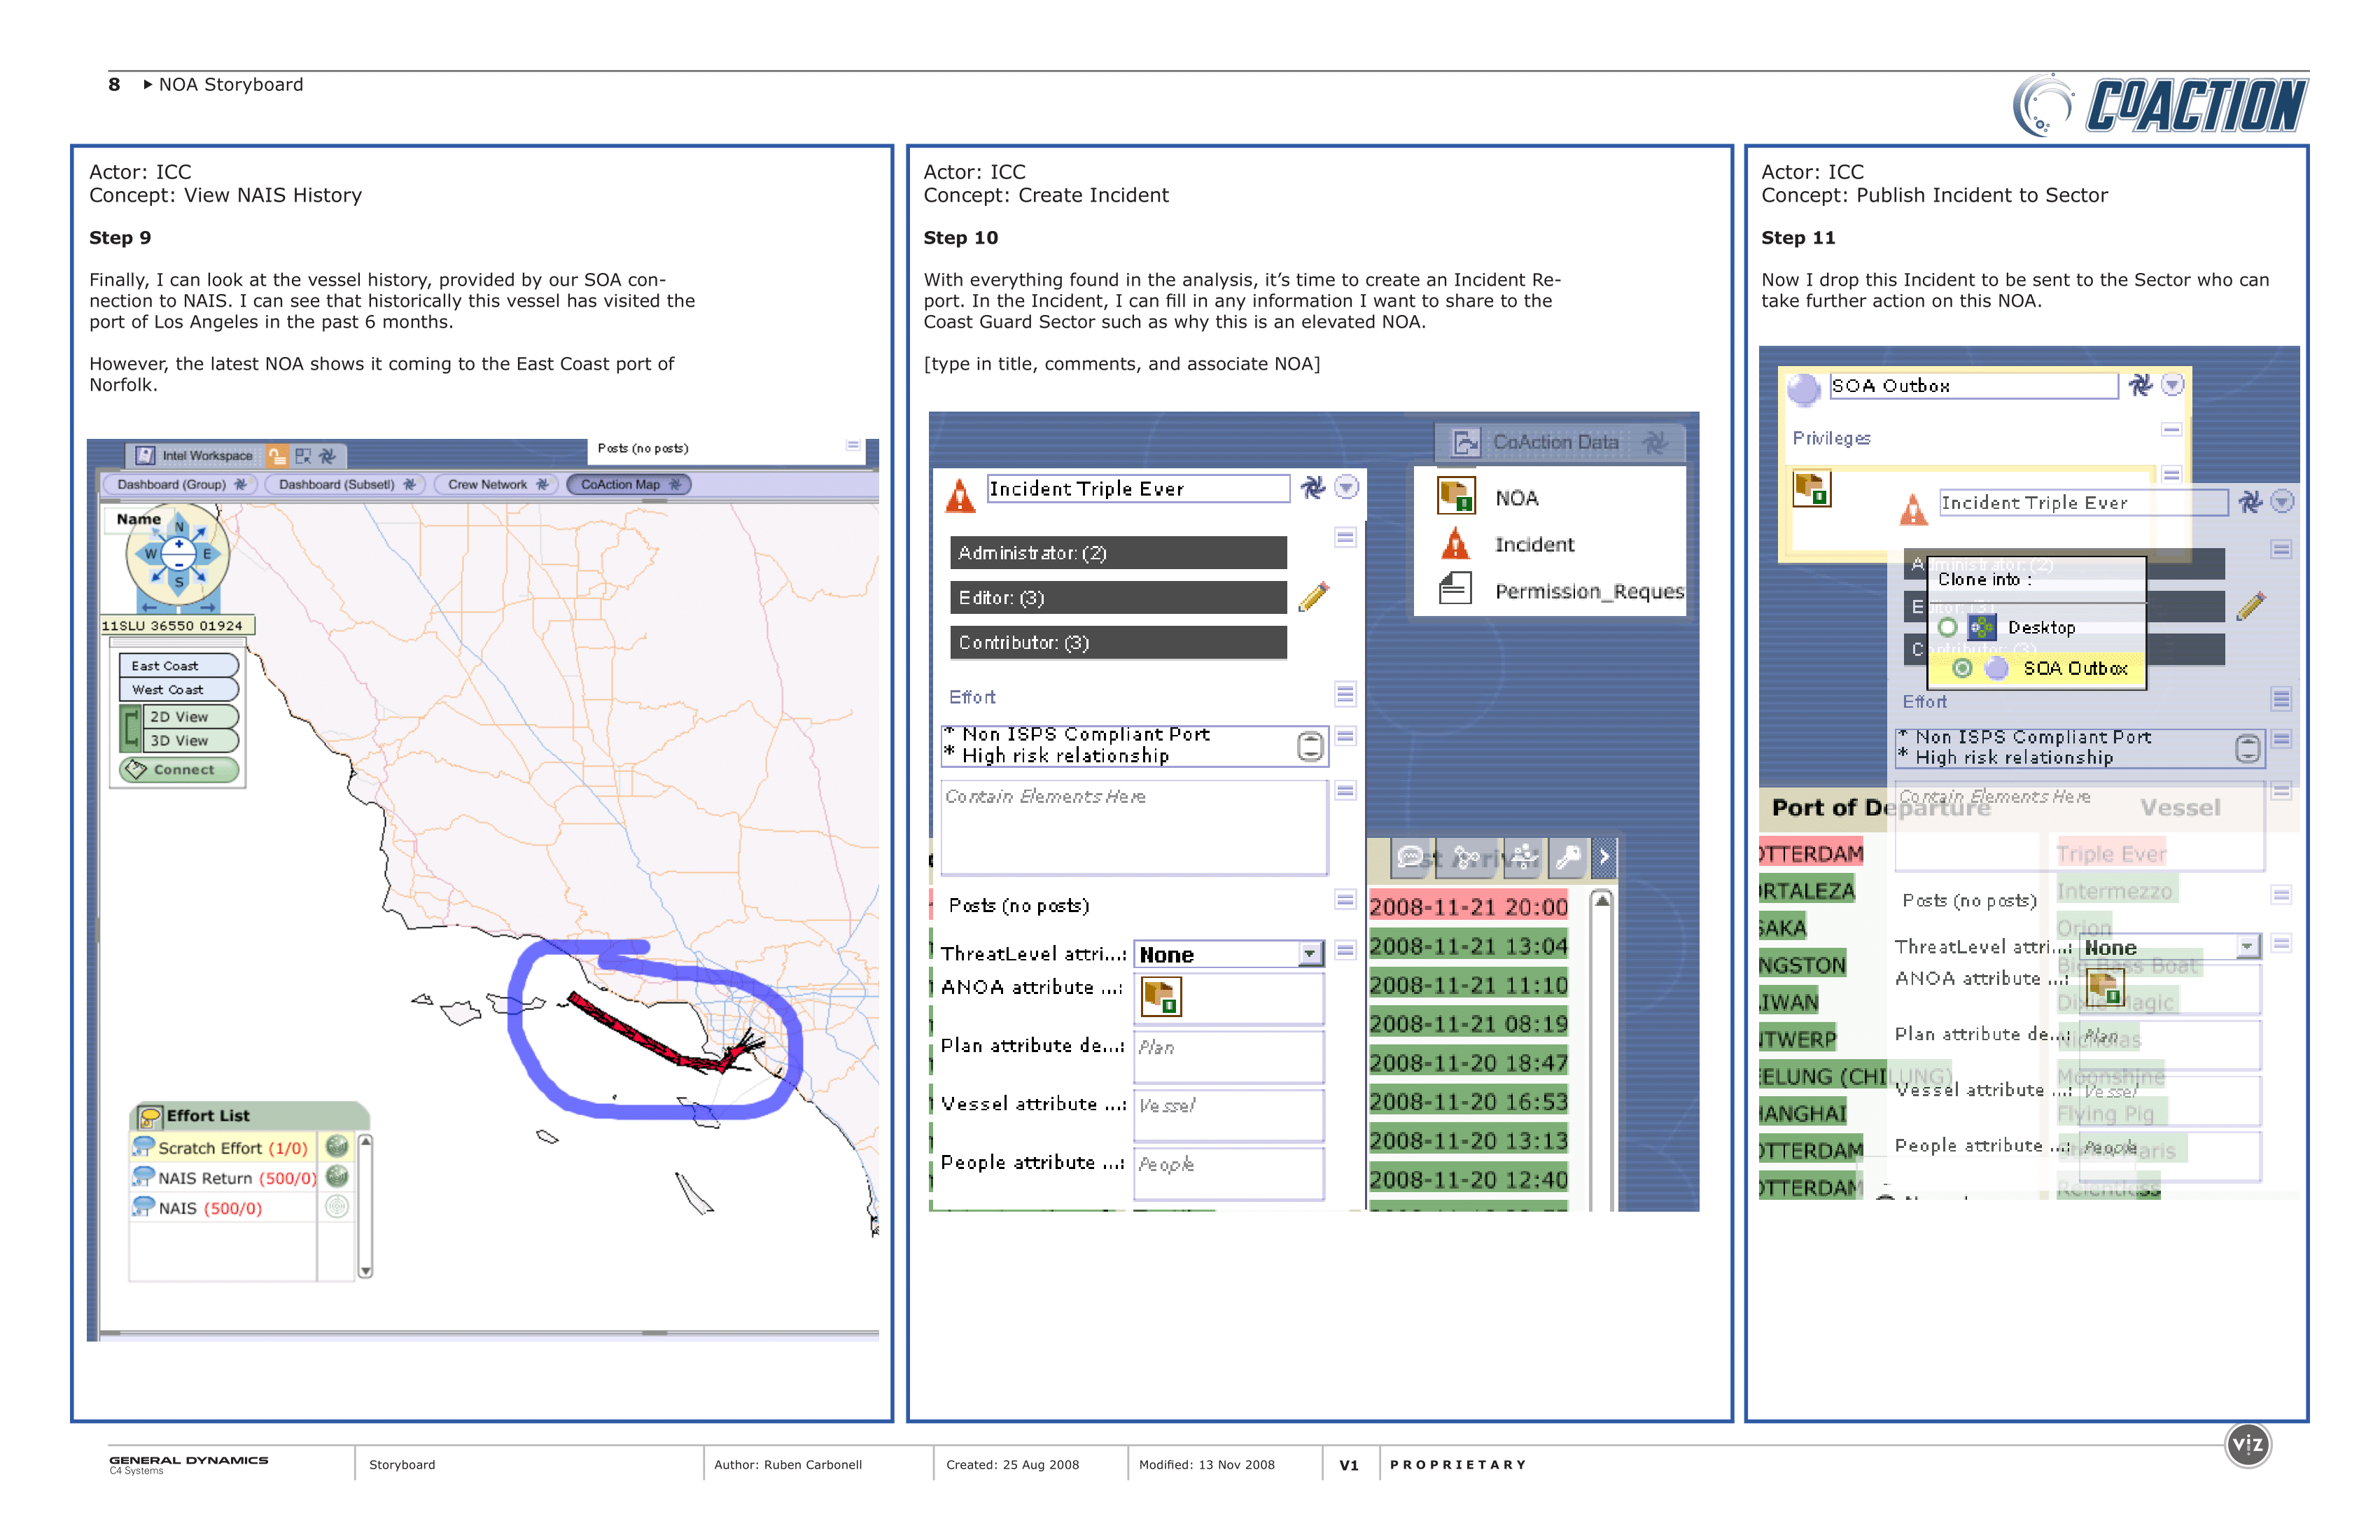Image resolution: width=2380 pixels, height=1540 pixels.
Task: Collapse privileges section handle in step 10
Action: (1346, 537)
